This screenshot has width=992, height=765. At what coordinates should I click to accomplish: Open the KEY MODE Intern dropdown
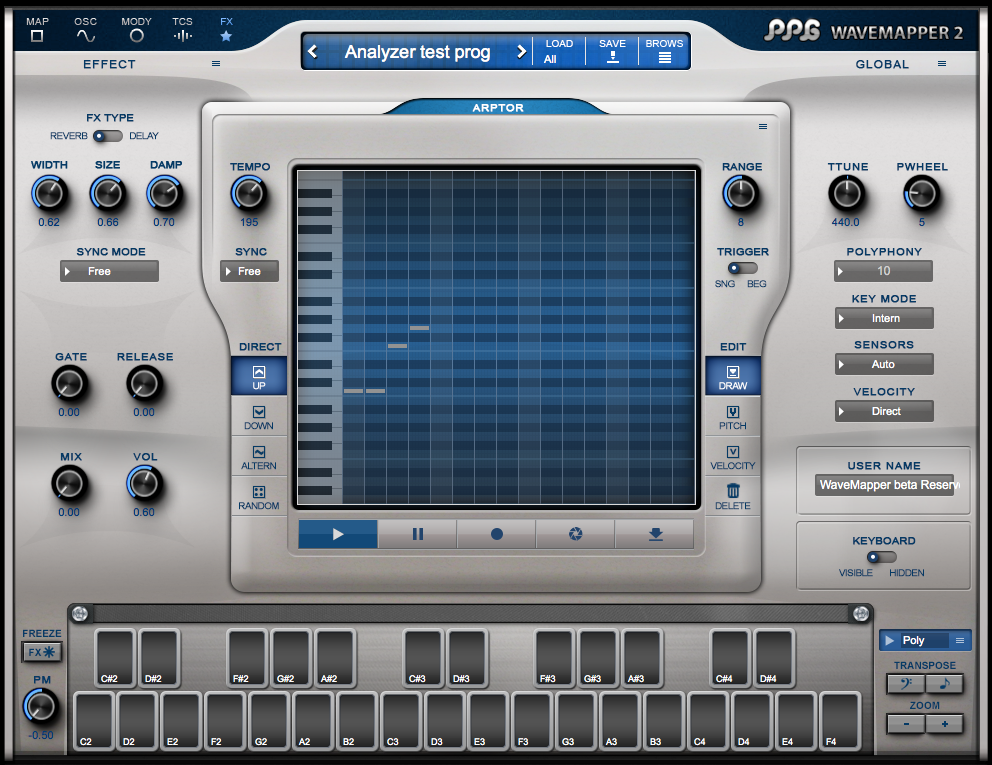click(x=884, y=318)
